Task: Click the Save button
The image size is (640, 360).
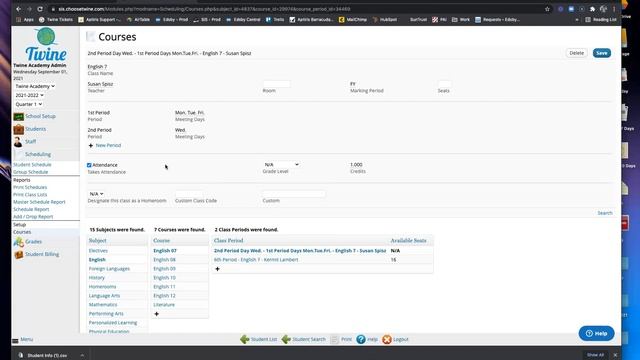Action: click(602, 53)
